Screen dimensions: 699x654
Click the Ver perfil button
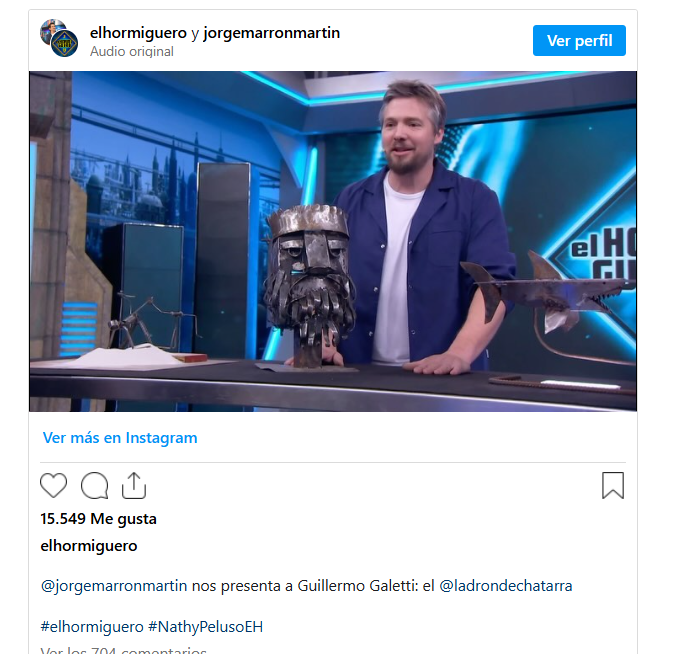pos(579,41)
